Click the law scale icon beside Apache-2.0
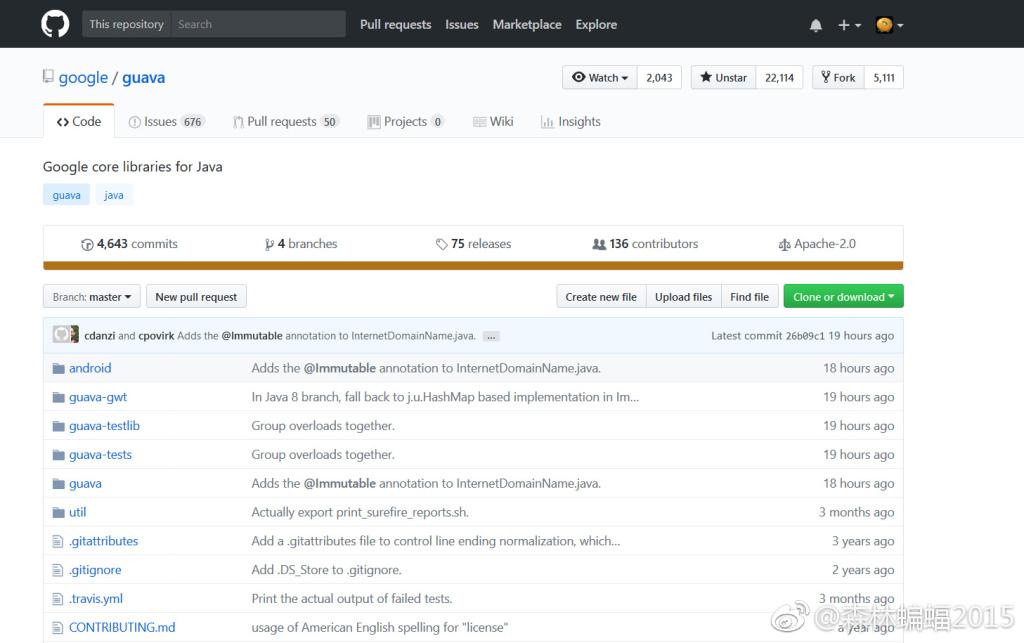1024x643 pixels. [784, 244]
